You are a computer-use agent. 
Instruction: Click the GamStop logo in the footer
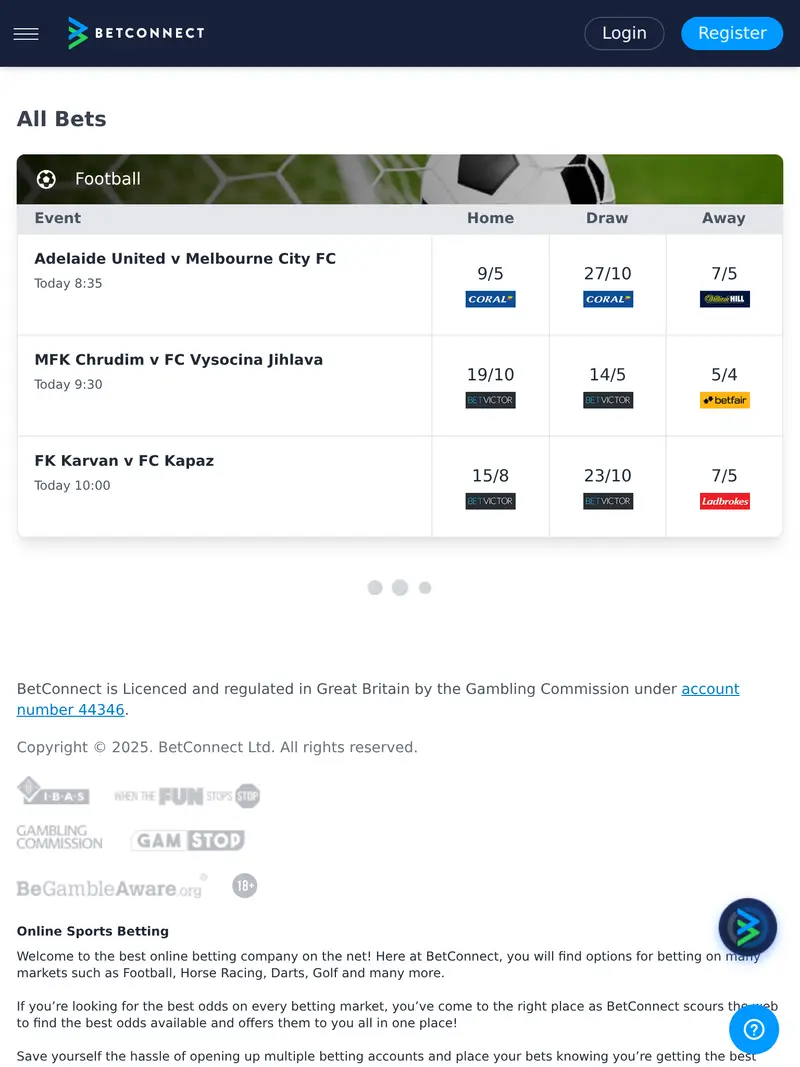[x=187, y=840]
